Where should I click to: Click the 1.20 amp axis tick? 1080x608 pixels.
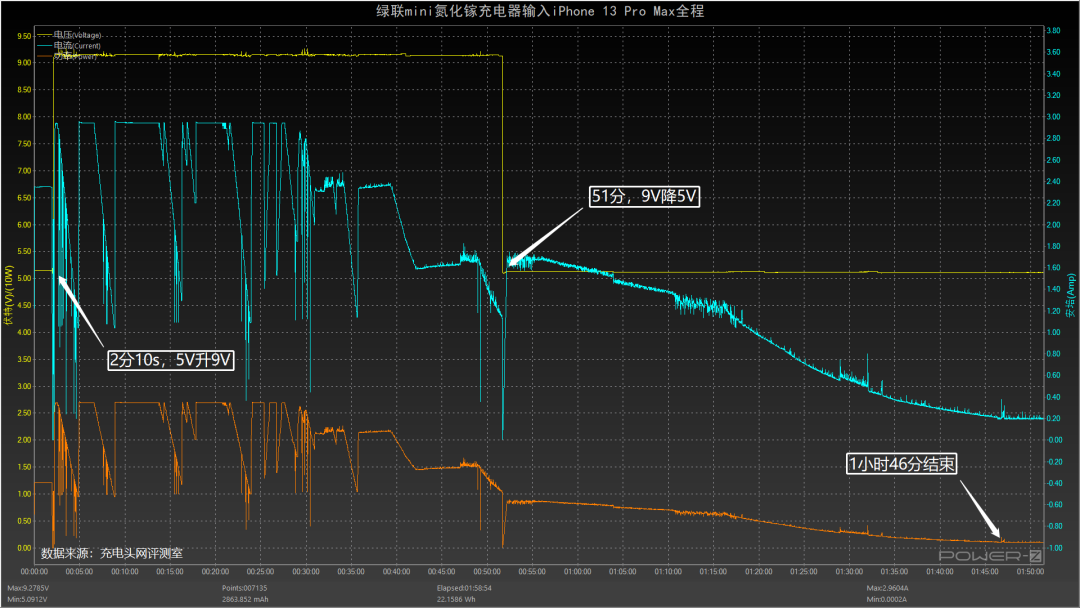[x=1053, y=311]
